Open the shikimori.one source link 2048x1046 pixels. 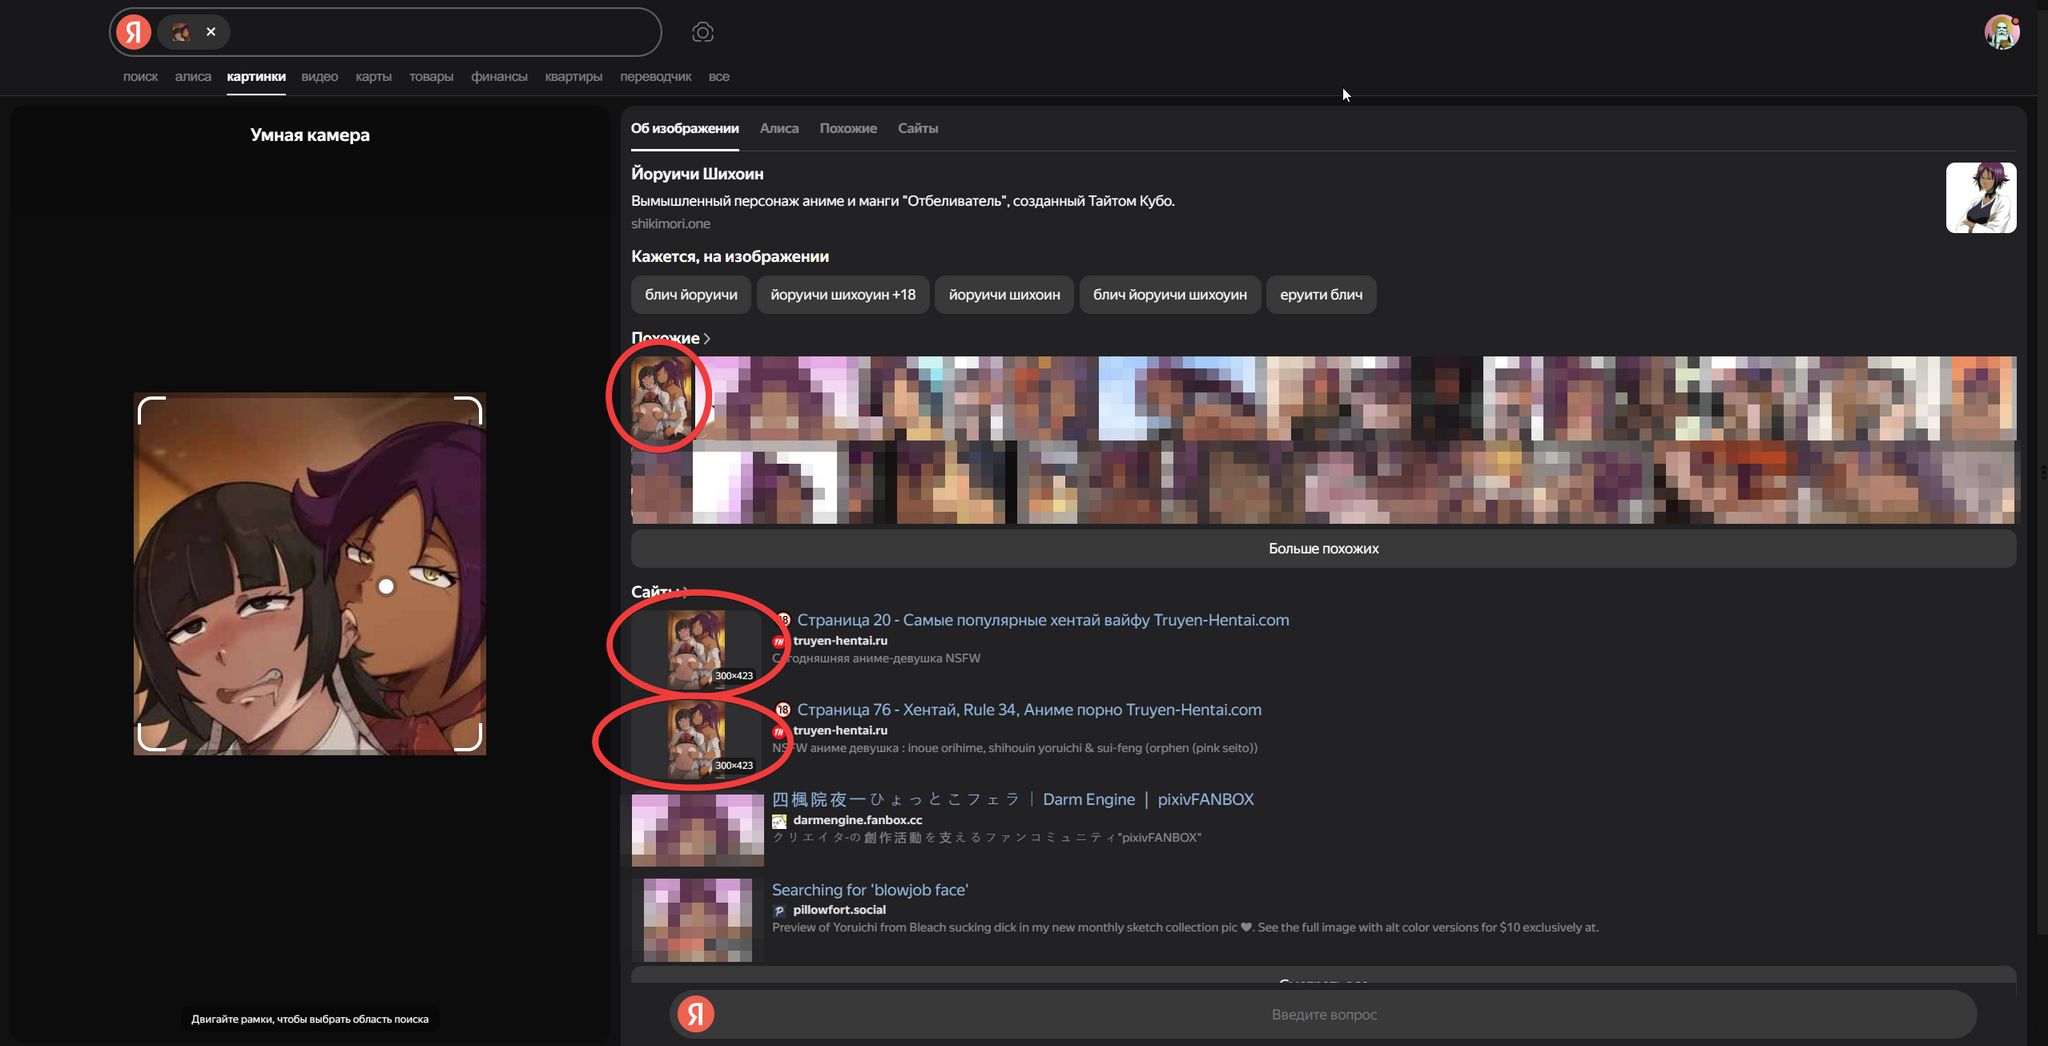pyautogui.click(x=670, y=224)
